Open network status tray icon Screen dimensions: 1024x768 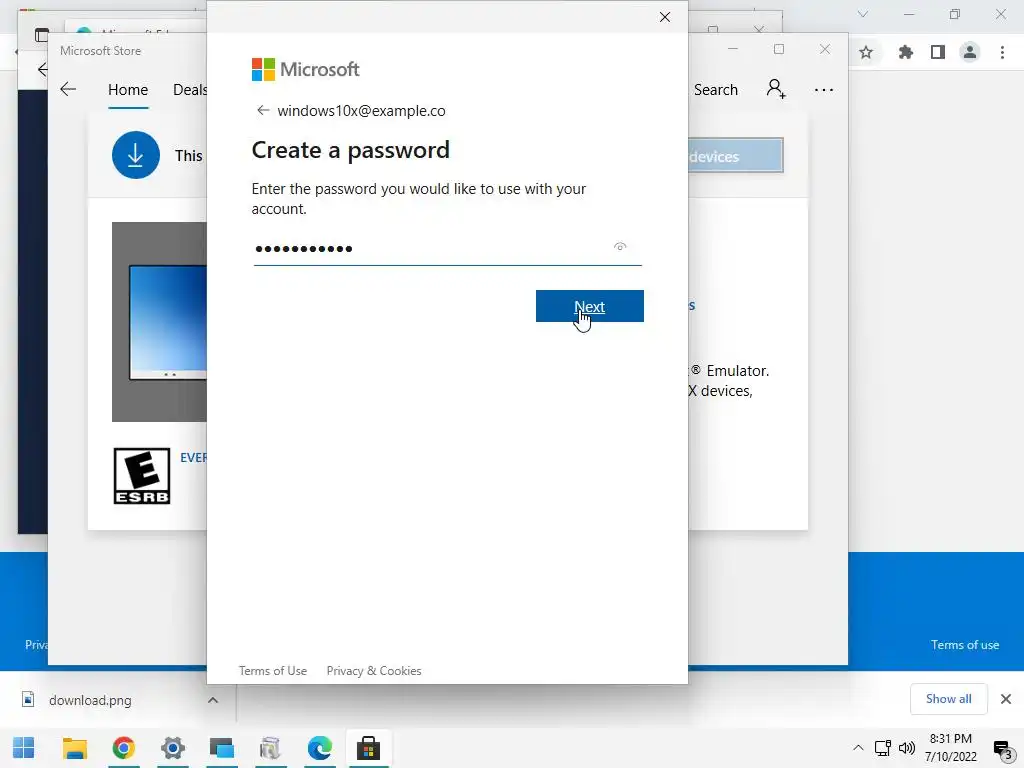pos(882,748)
